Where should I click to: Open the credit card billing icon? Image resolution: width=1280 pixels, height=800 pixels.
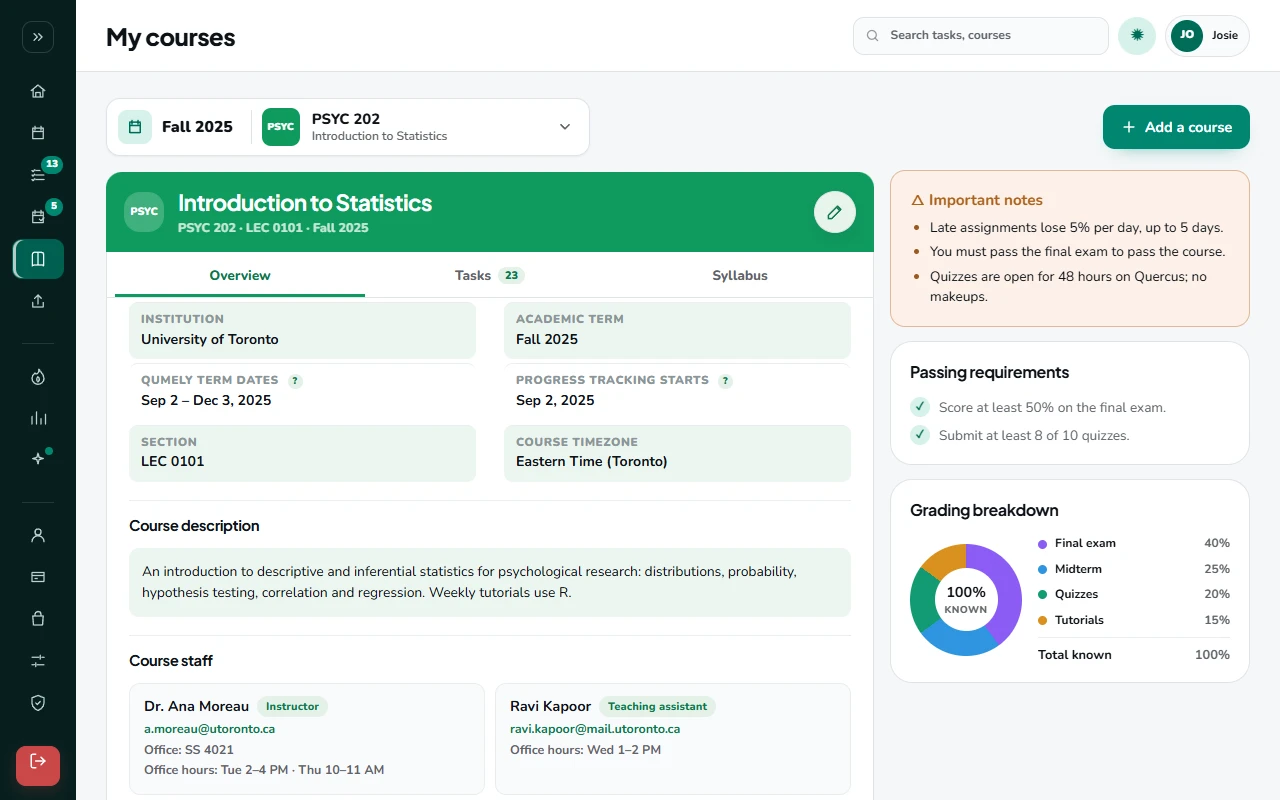[38, 577]
